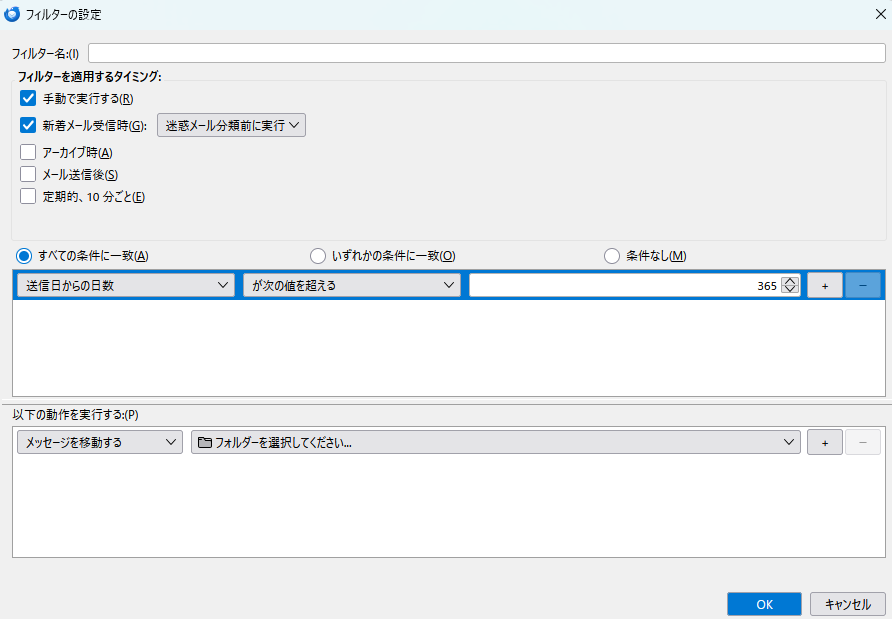Click the up arrow on the 365 value stepper
Image resolution: width=892 pixels, height=619 pixels.
(x=791, y=280)
